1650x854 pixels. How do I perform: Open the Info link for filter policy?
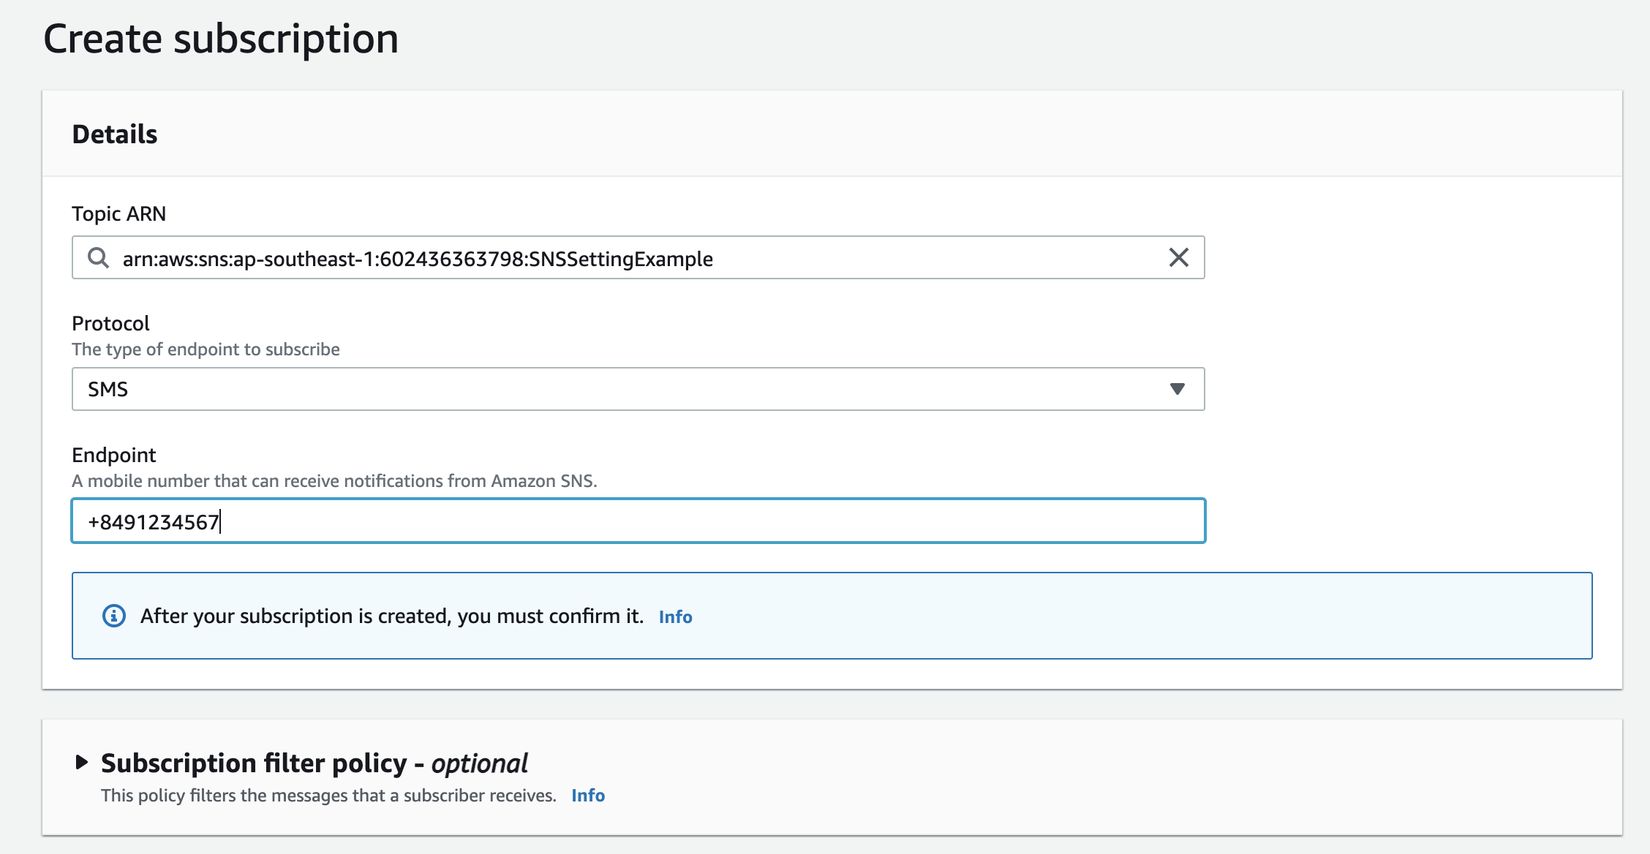click(x=588, y=796)
